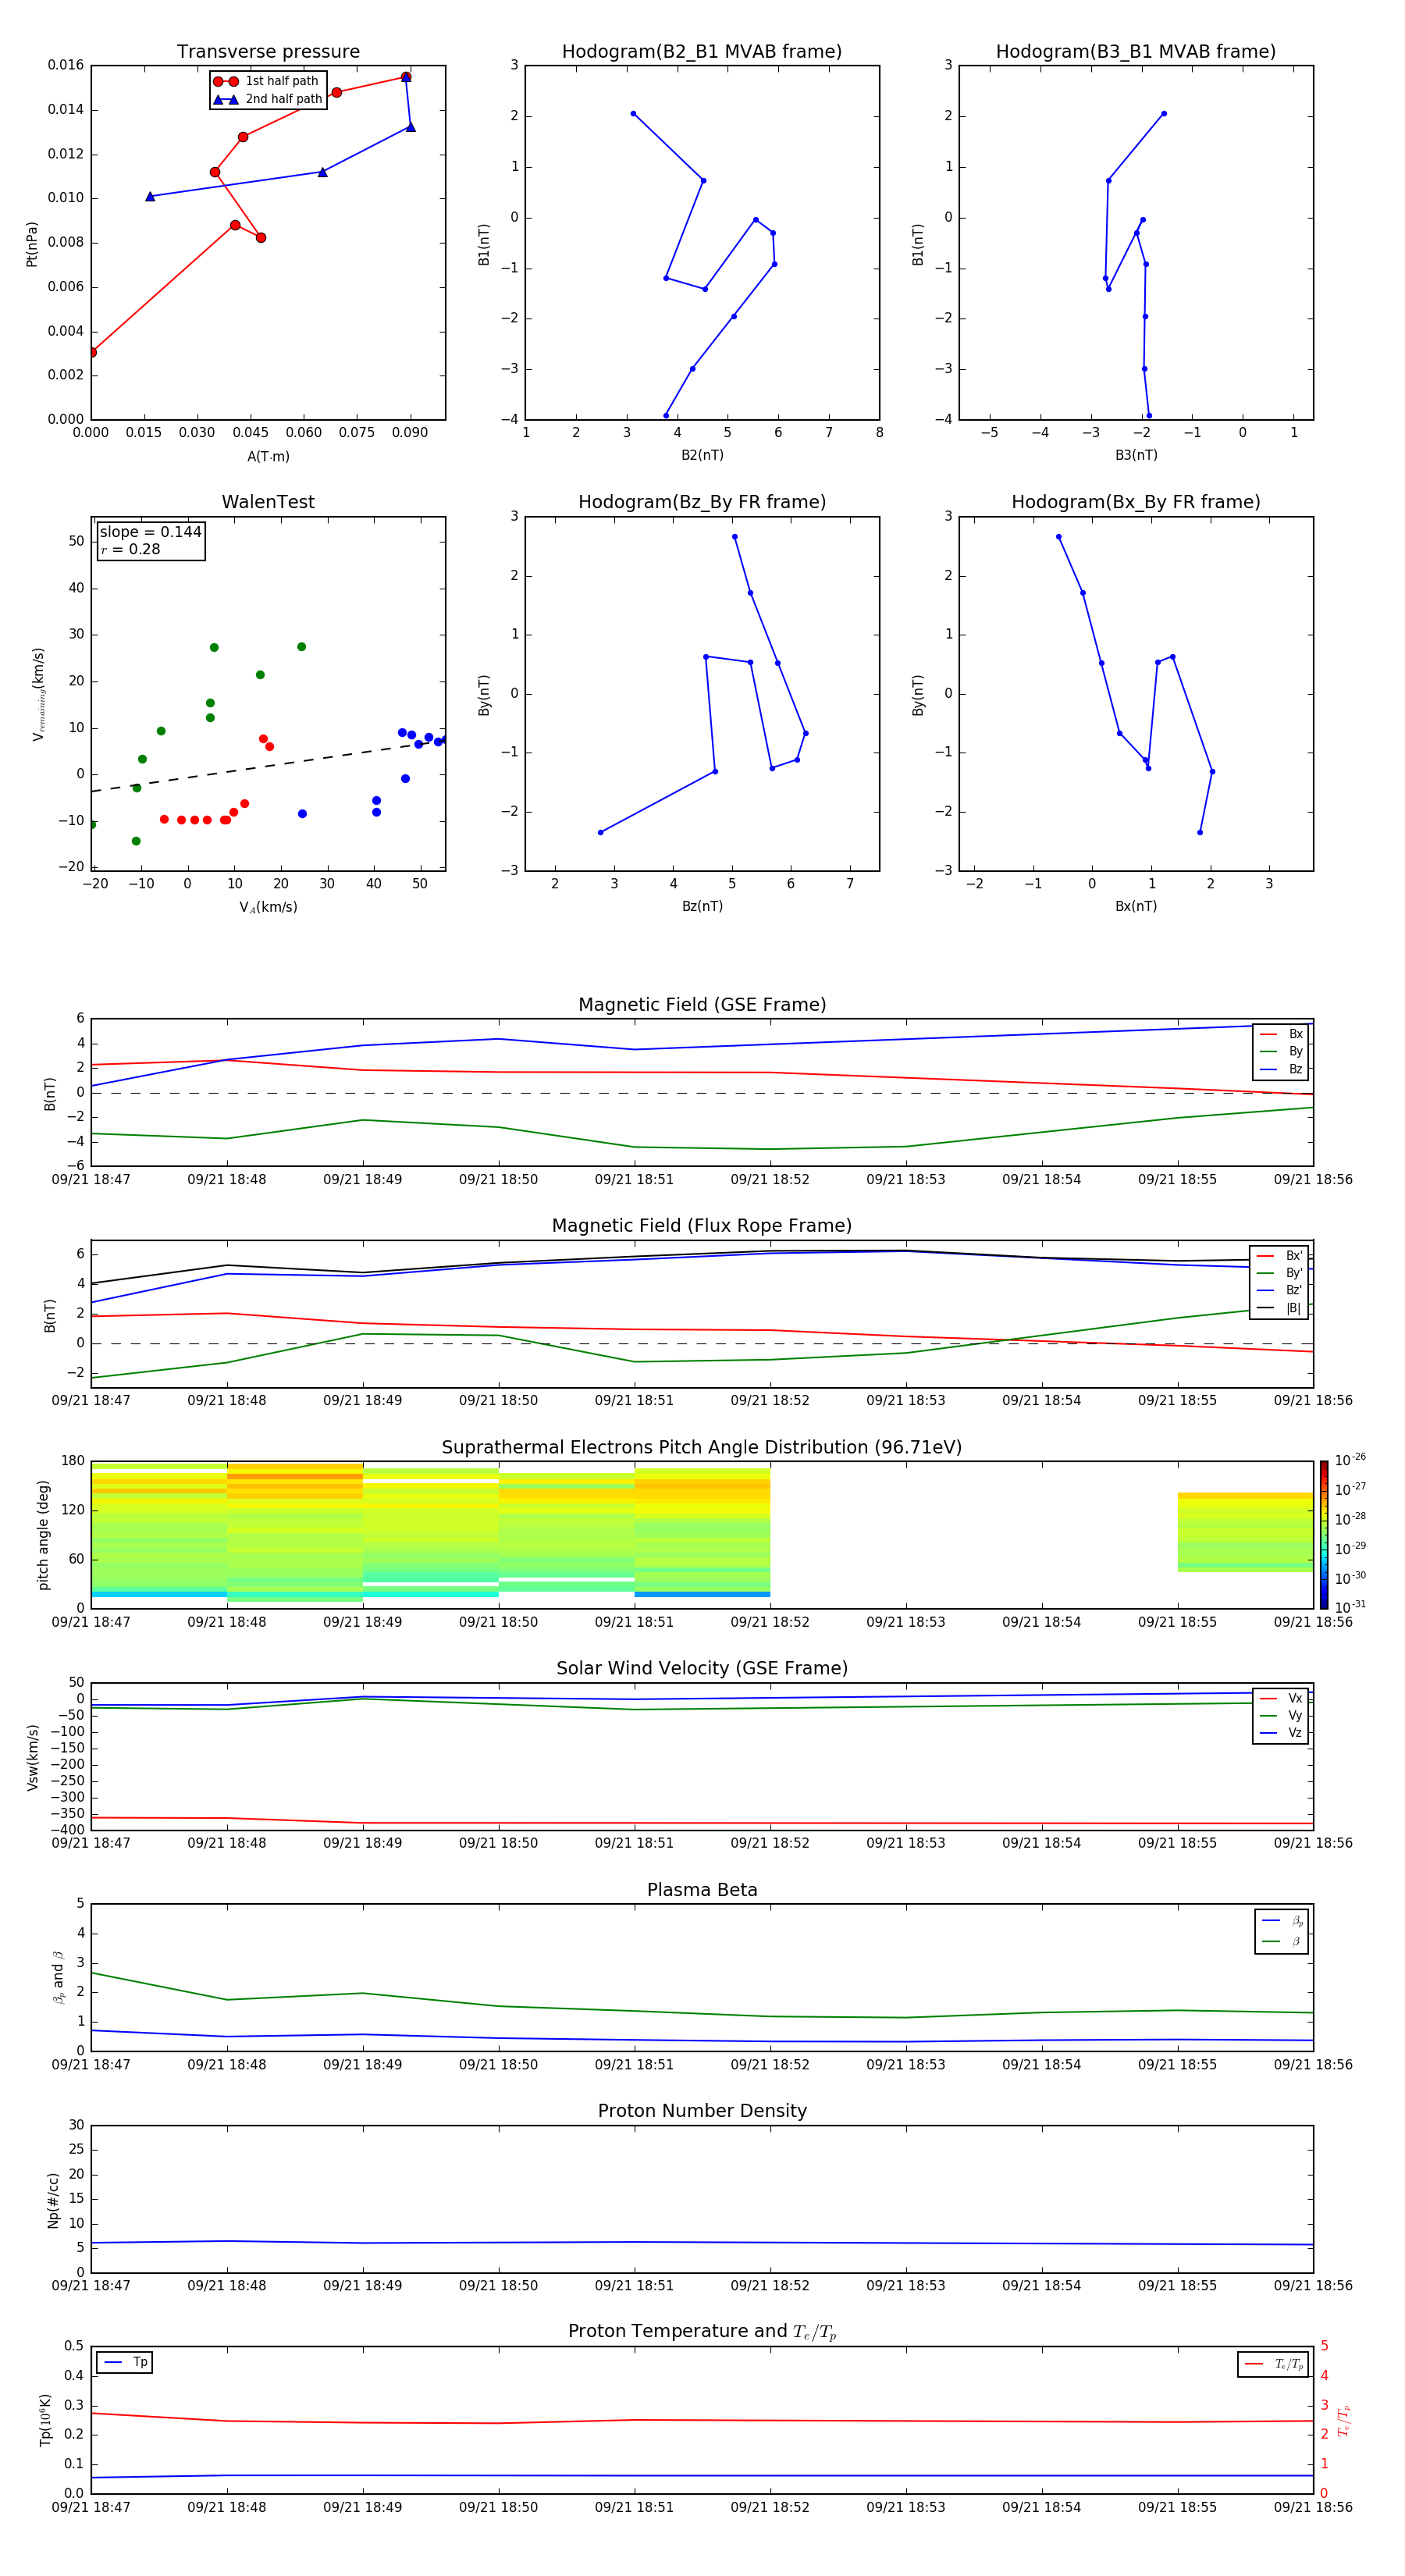The width and height of the screenshot is (1405, 2576).
Task: Click the Suprathermal Electrons Pitch Angle Distribution title
Action: [702, 1448]
